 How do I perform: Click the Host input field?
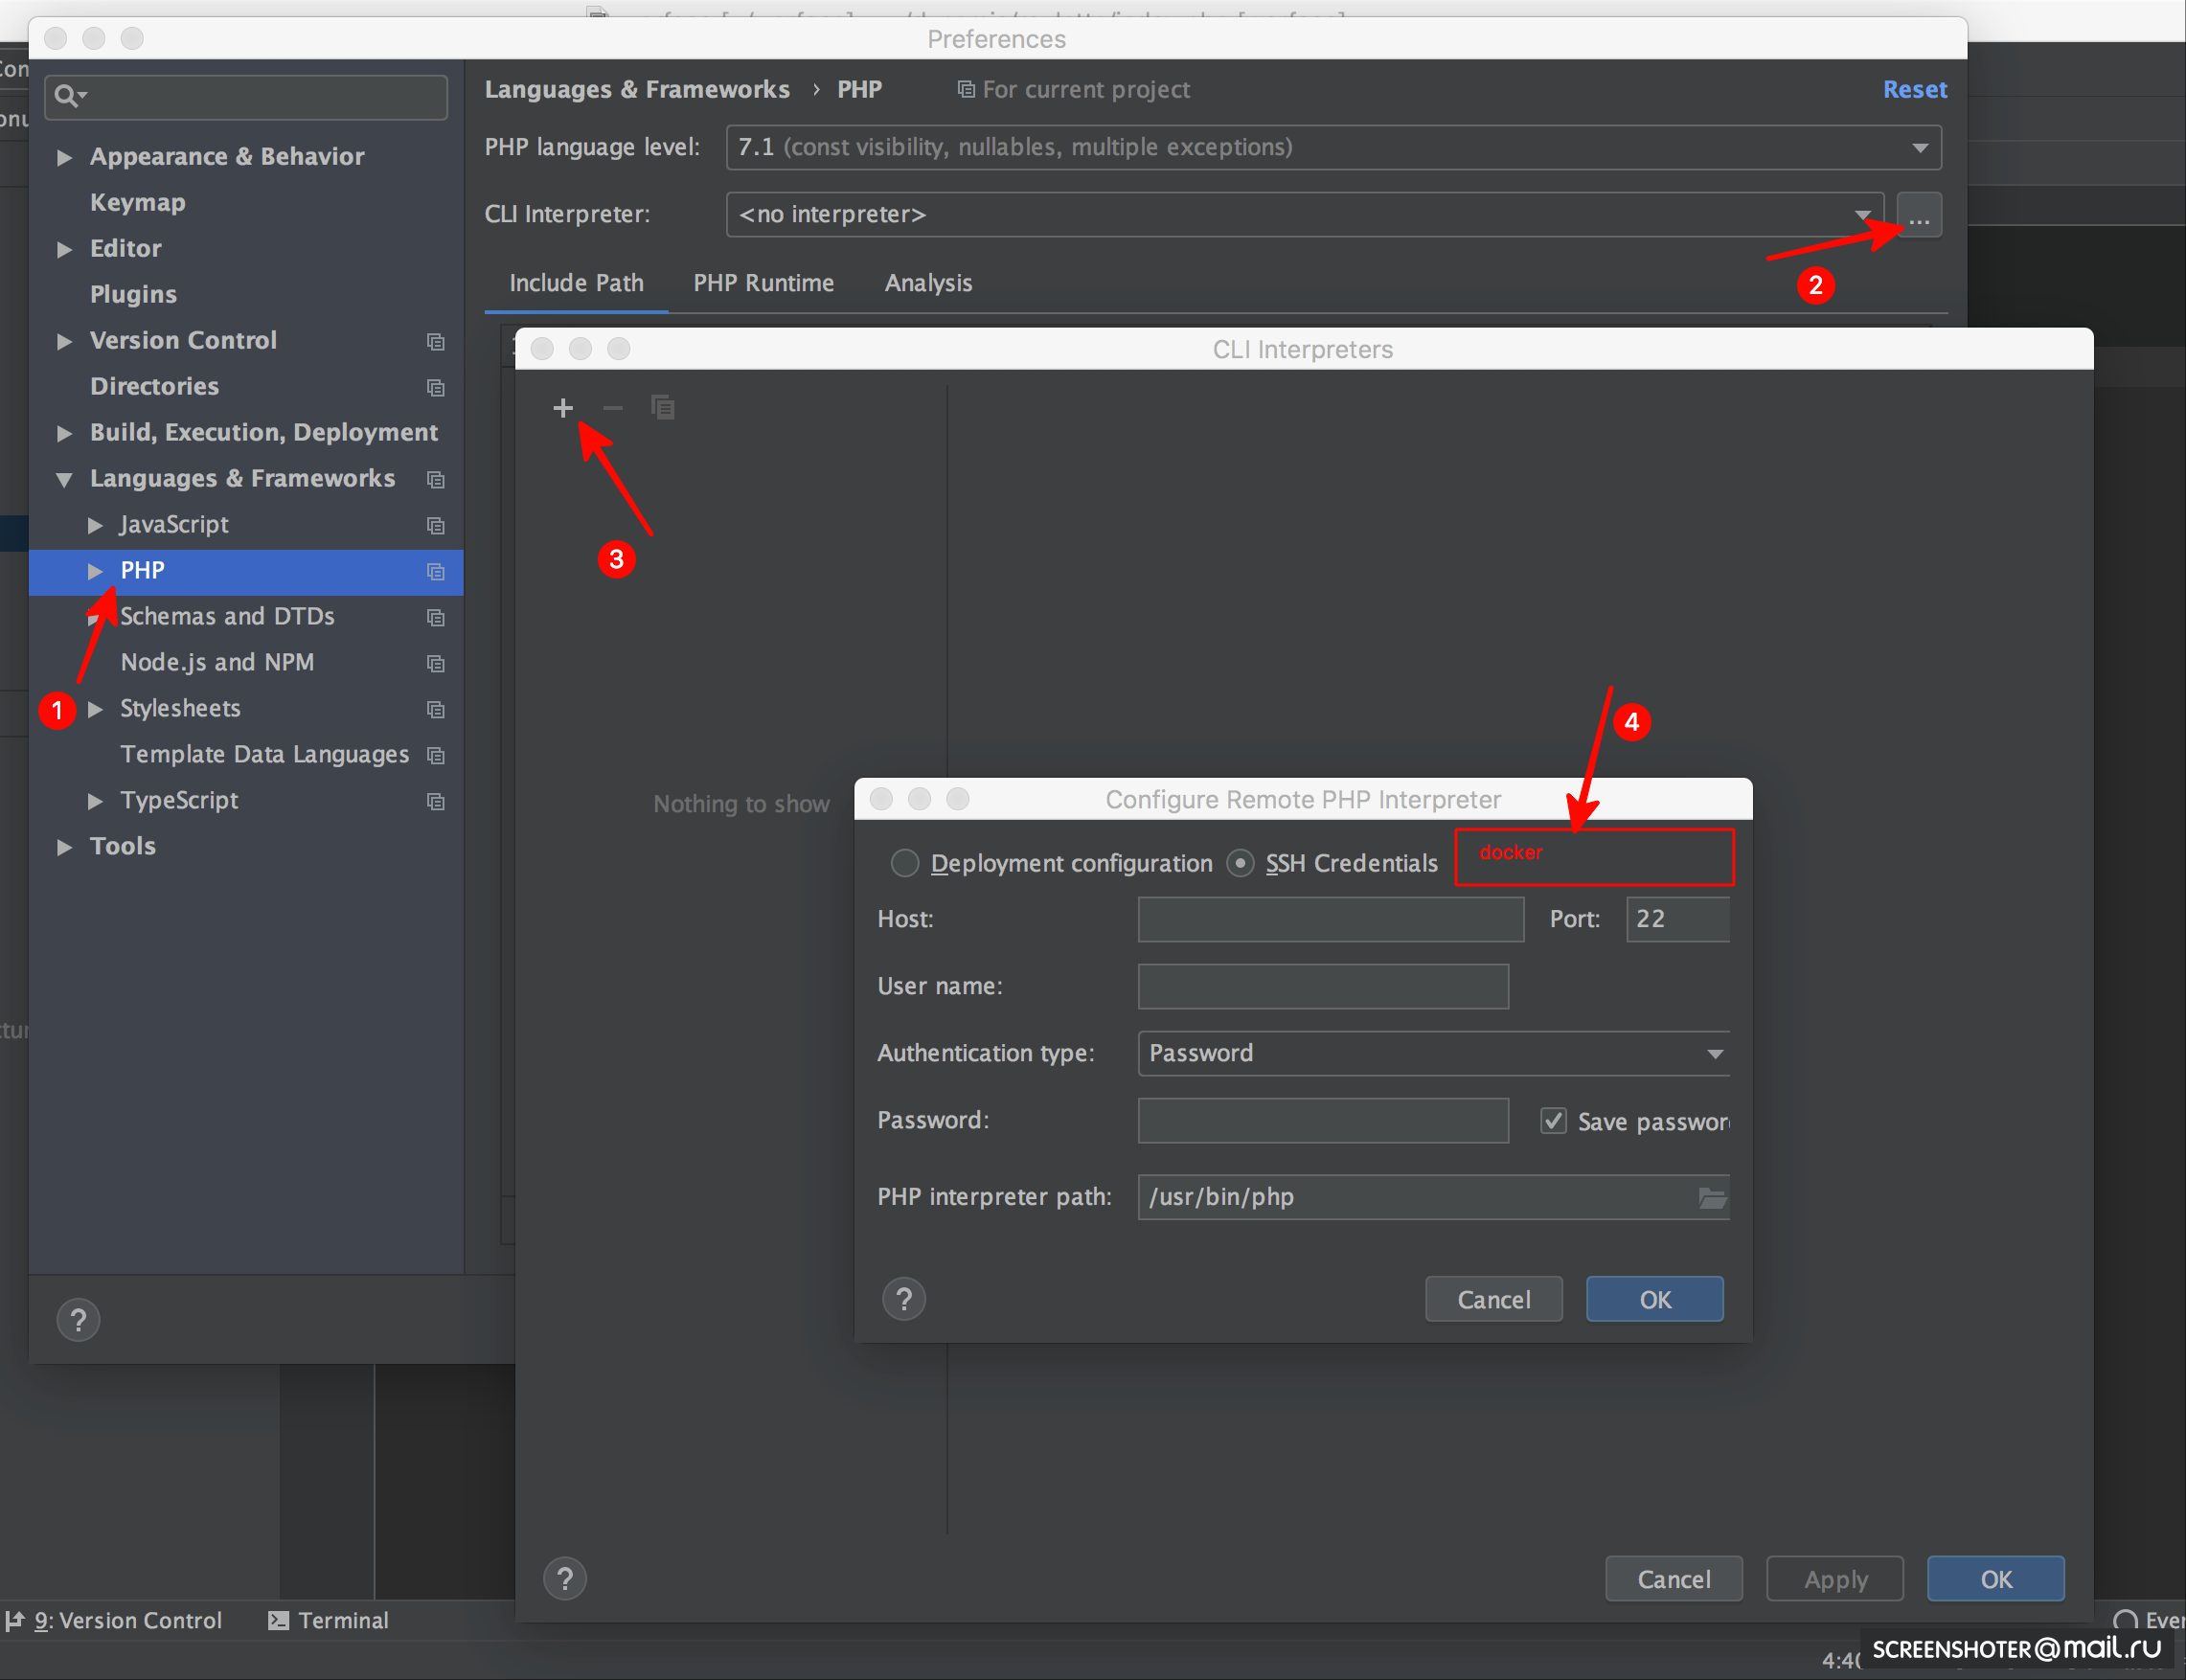pos(1330,919)
